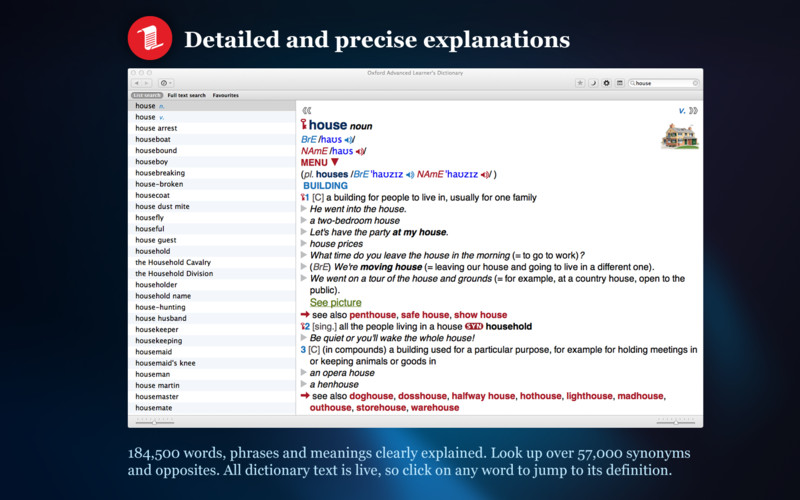Select 'house husband' in the word list
The height and width of the screenshot is (500, 800).
[x=212, y=318]
